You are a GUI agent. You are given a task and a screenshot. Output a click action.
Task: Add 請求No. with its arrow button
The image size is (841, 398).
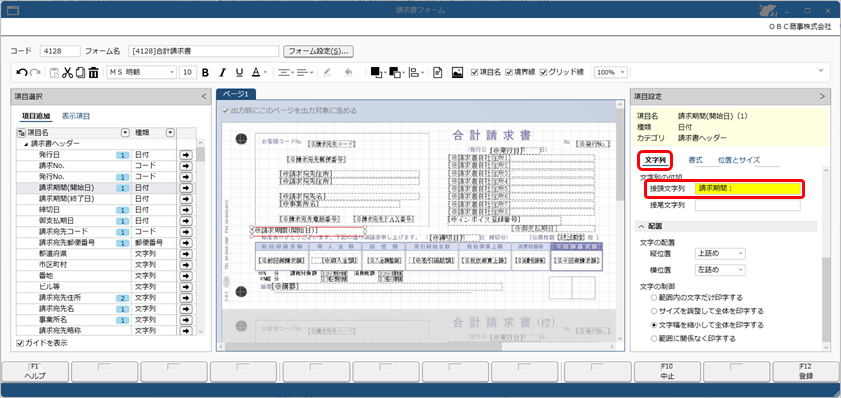pos(186,166)
